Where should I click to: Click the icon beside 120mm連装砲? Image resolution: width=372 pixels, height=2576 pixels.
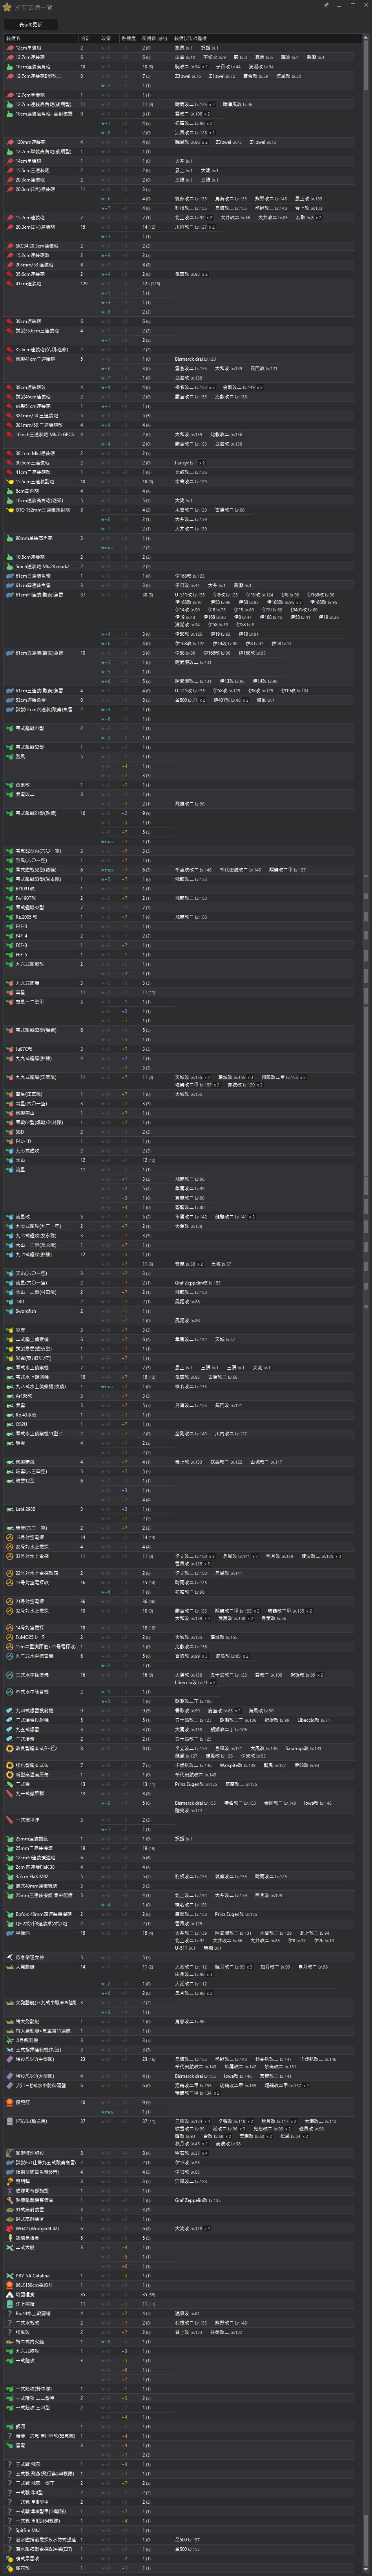click(x=9, y=142)
